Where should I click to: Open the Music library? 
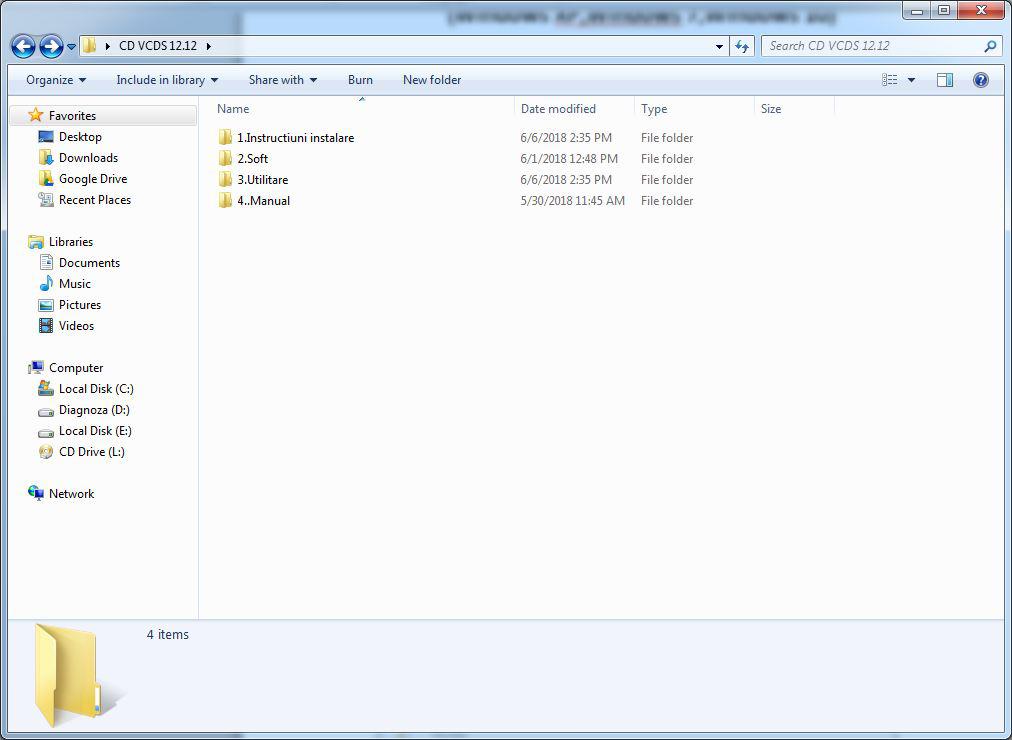(x=75, y=284)
